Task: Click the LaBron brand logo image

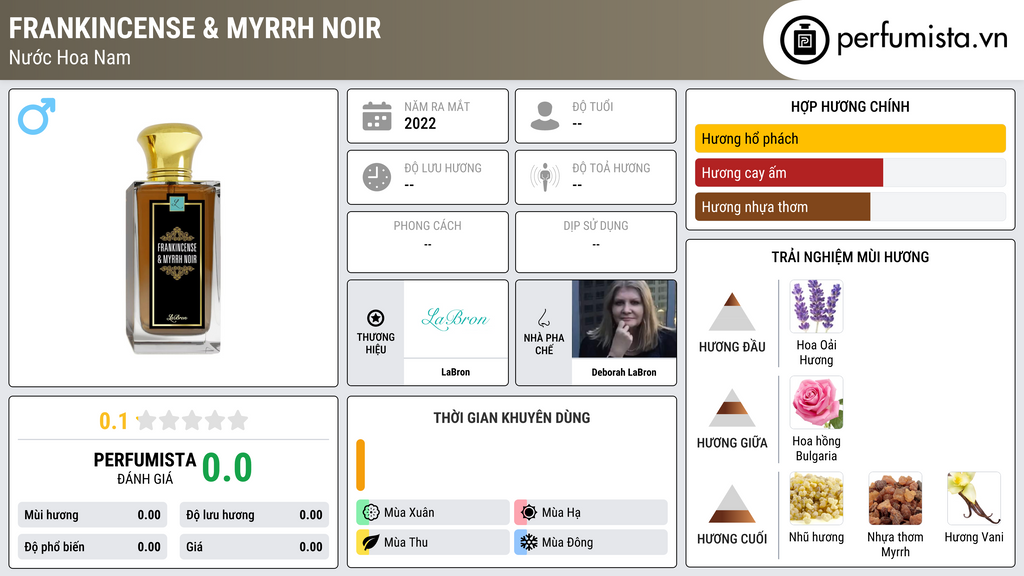Action: 455,319
